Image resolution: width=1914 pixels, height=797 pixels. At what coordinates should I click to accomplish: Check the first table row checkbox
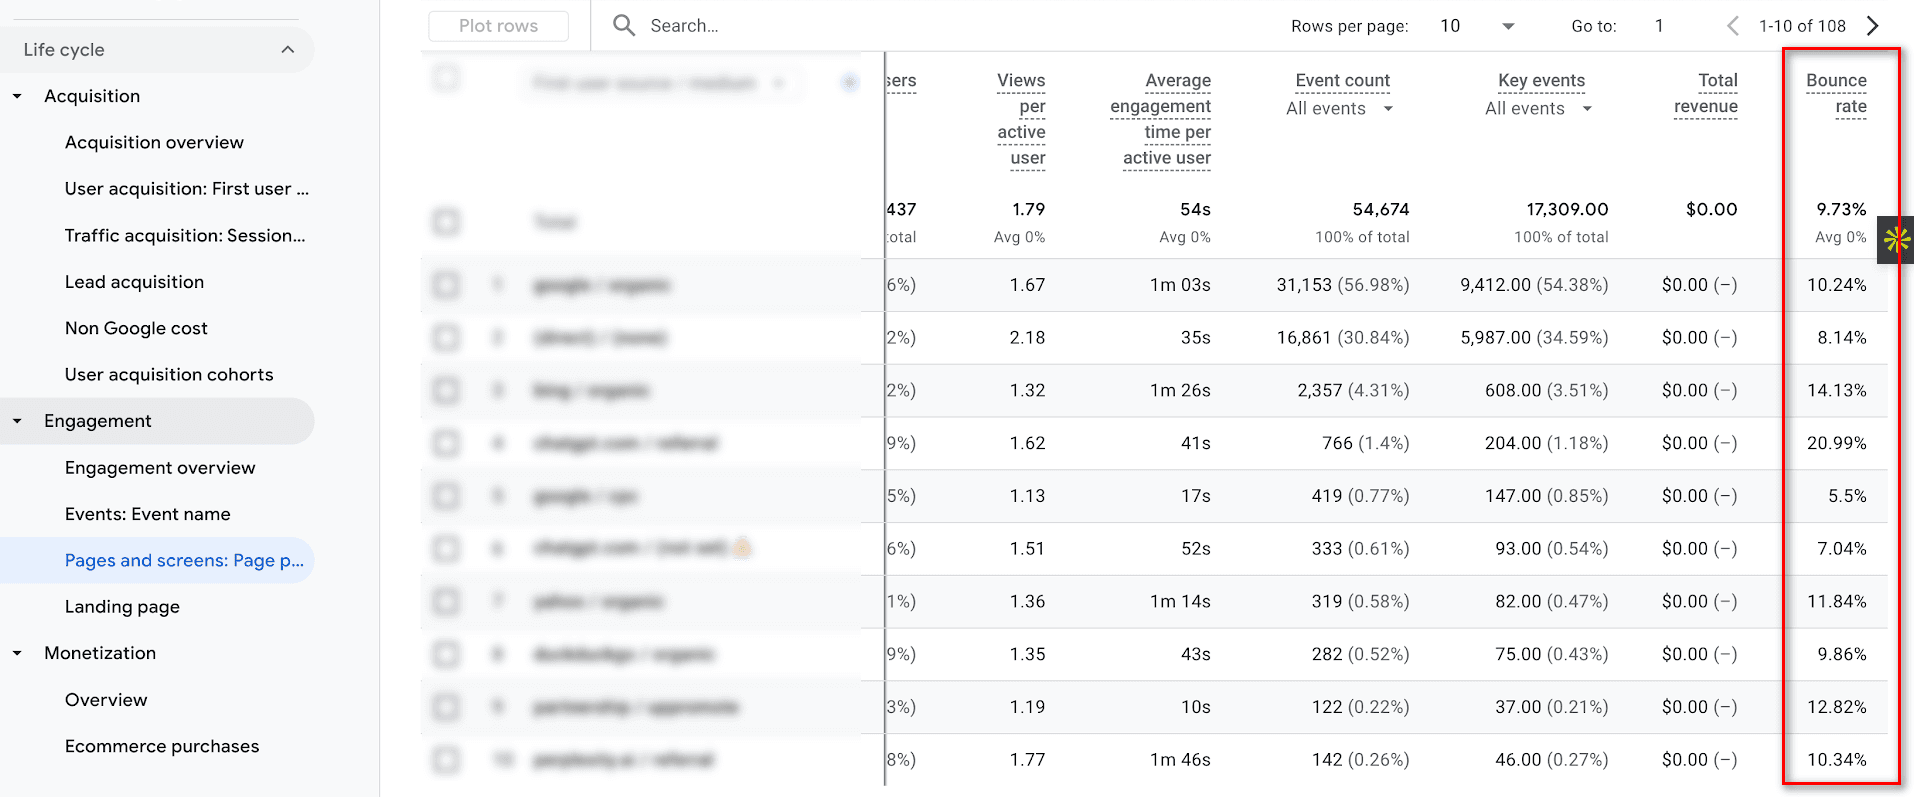click(x=446, y=286)
